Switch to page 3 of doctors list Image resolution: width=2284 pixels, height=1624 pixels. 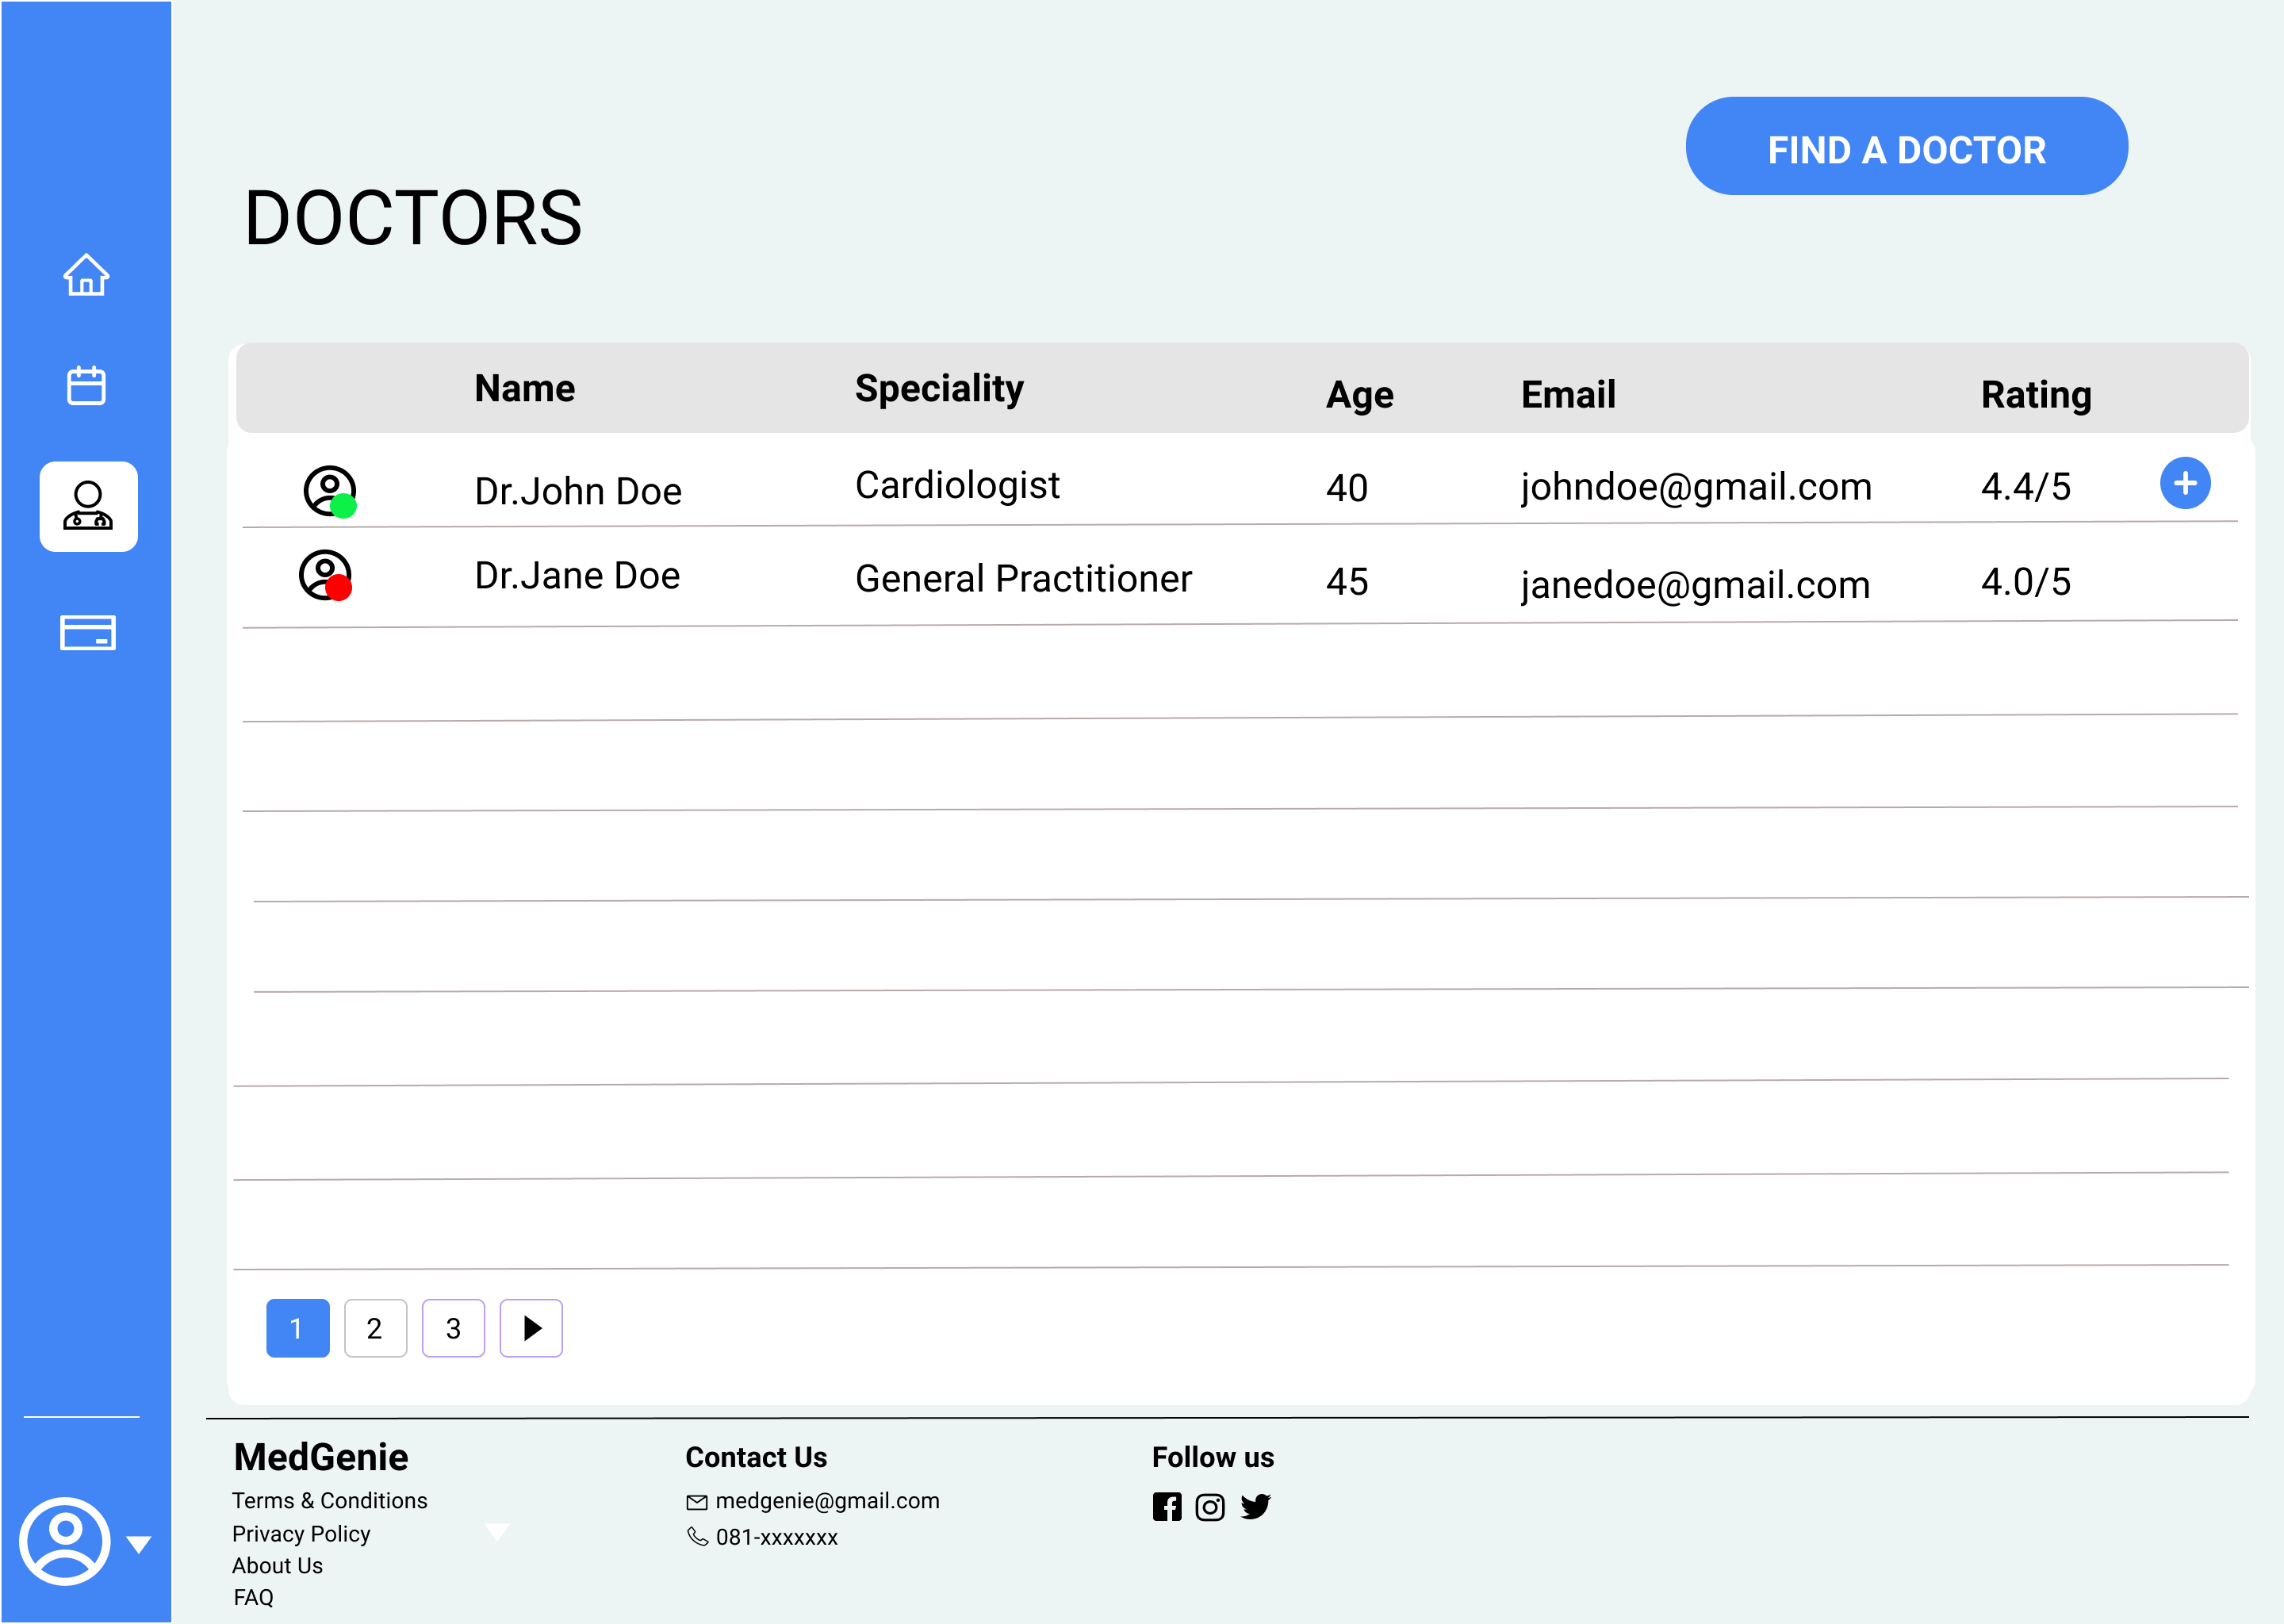(x=453, y=1328)
